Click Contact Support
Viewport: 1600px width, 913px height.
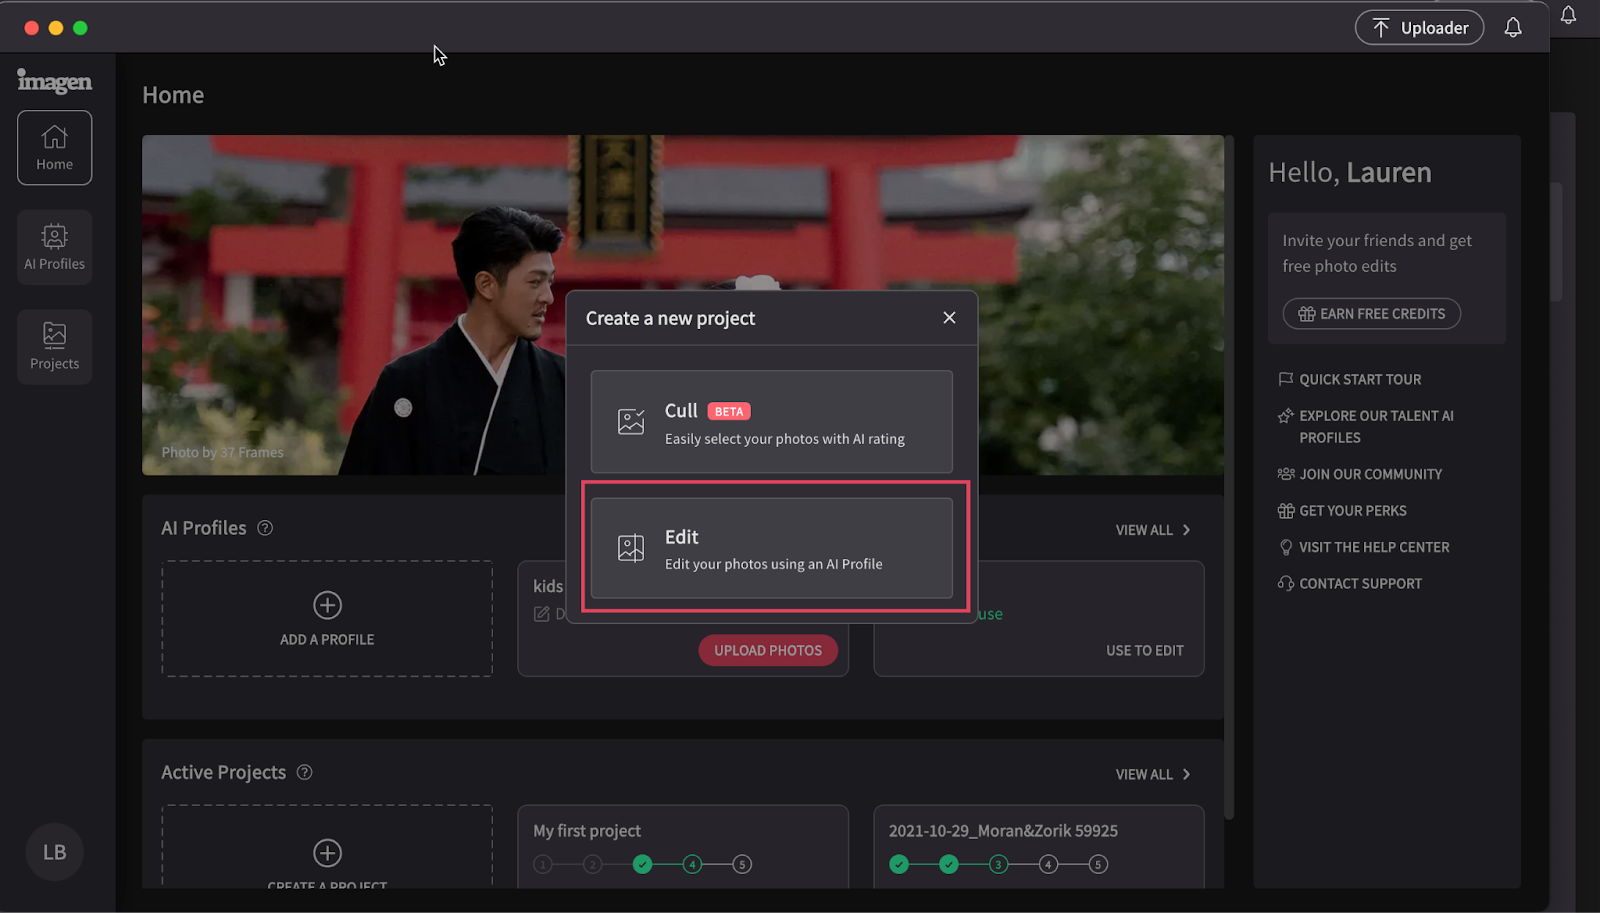coord(1360,584)
